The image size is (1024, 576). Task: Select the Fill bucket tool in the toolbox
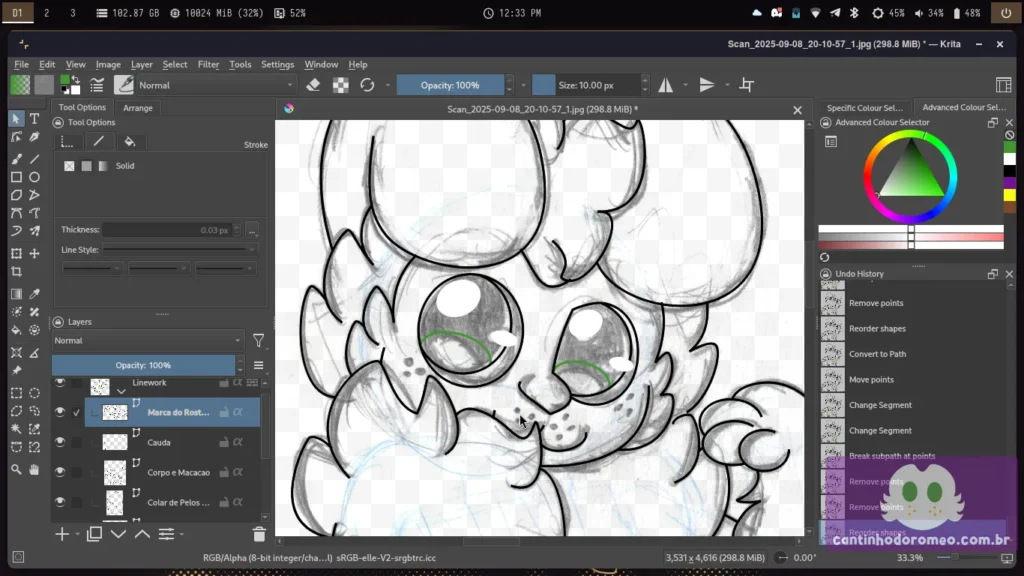point(16,330)
